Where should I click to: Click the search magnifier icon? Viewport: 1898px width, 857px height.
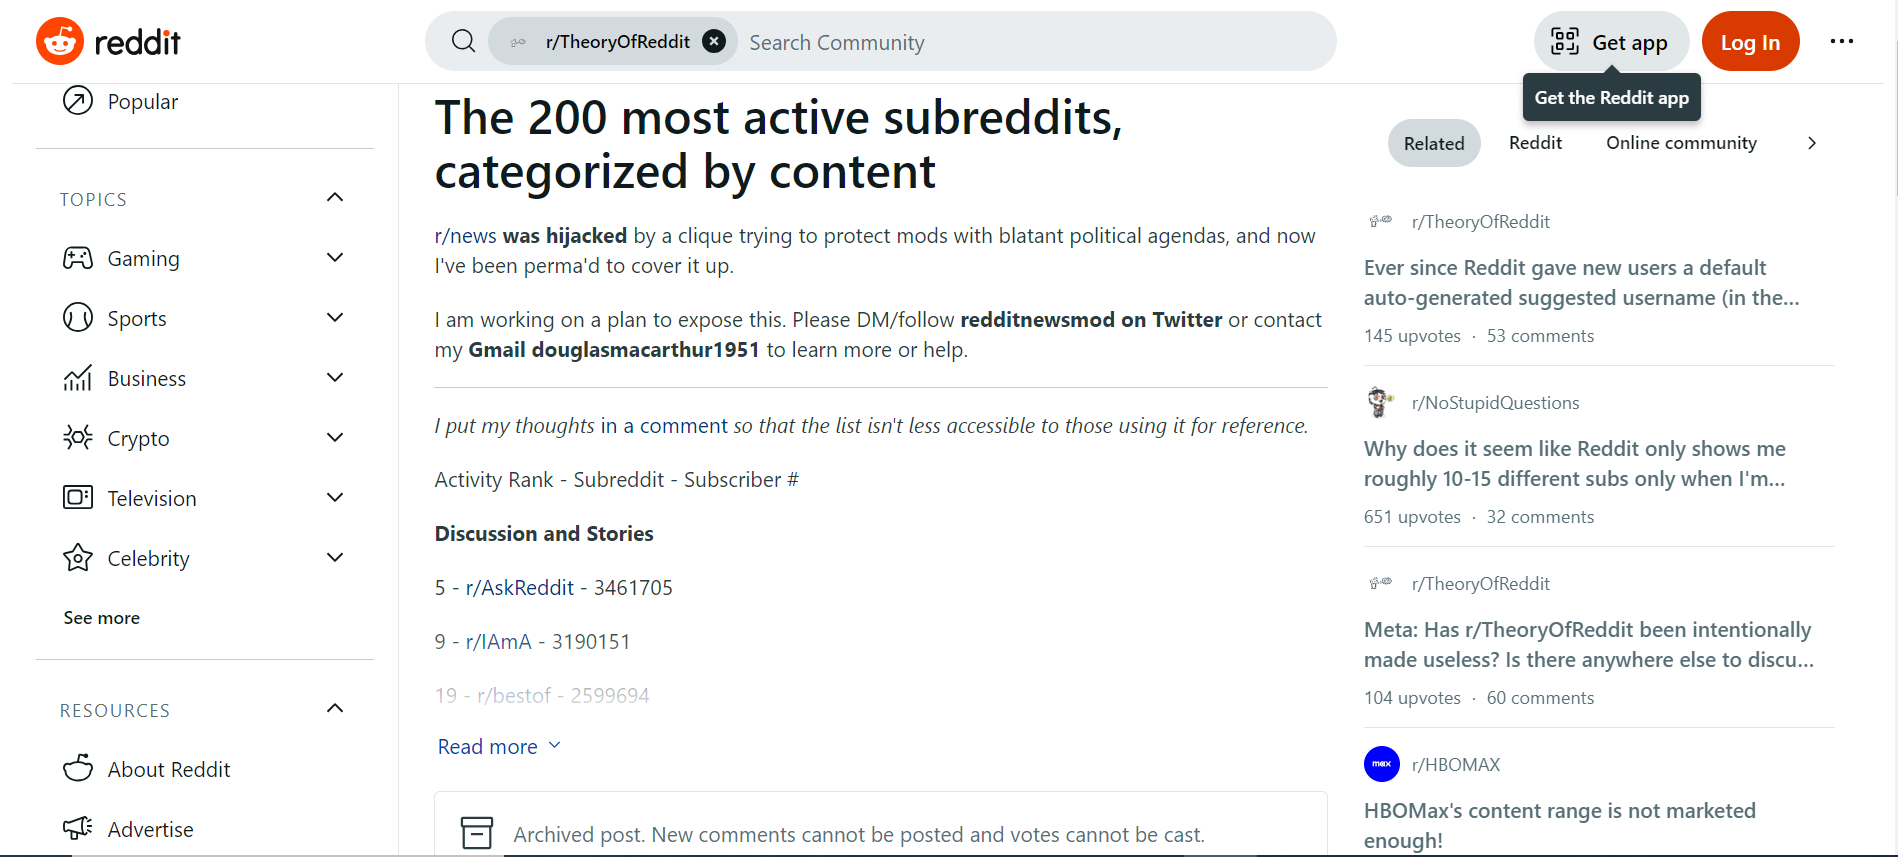point(462,41)
